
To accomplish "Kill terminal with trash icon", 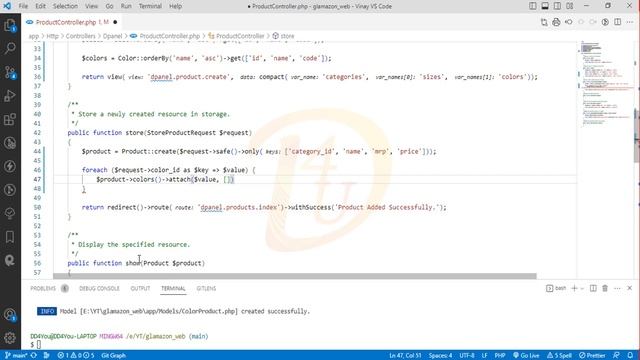I will [605, 288].
